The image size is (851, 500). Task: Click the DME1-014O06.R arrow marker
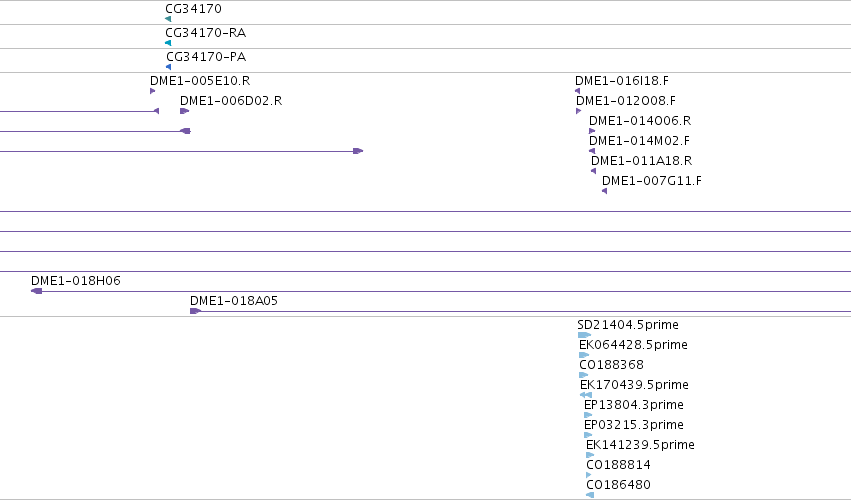click(592, 131)
